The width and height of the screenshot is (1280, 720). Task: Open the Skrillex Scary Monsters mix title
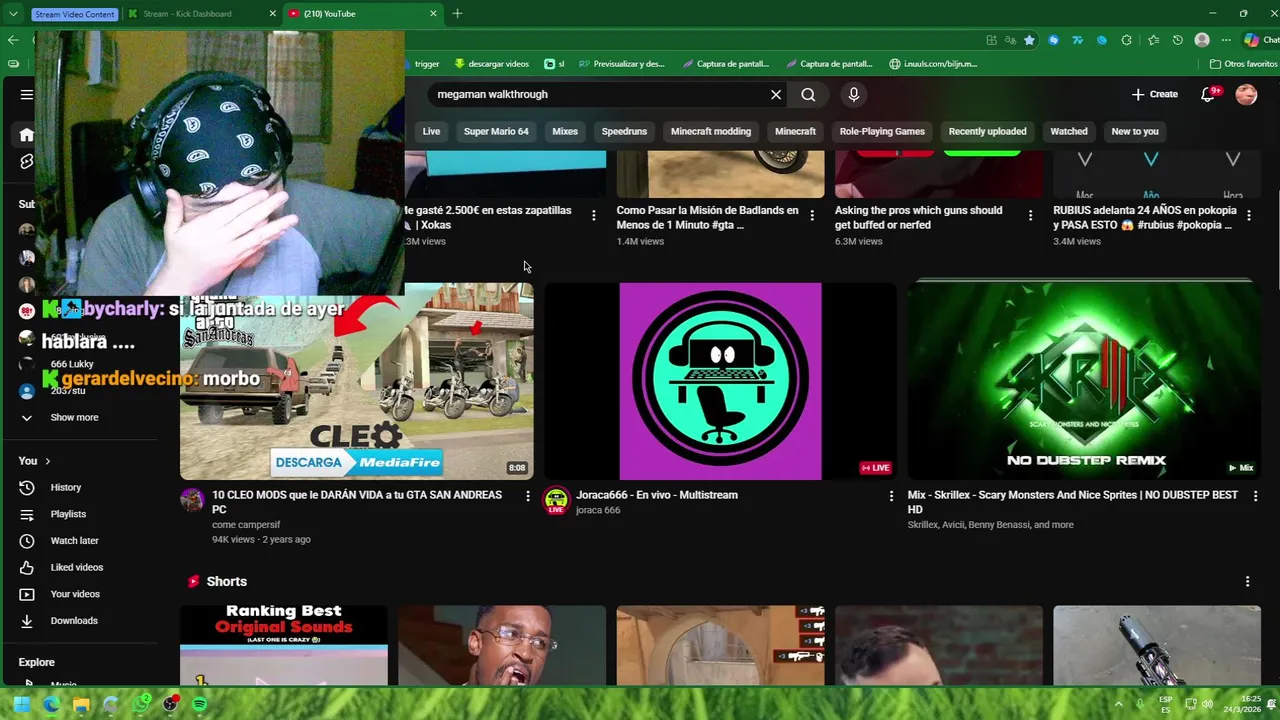click(1072, 502)
